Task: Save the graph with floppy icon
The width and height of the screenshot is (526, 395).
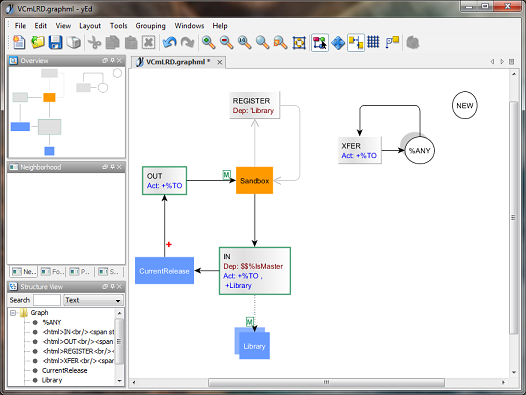Action: pos(55,43)
